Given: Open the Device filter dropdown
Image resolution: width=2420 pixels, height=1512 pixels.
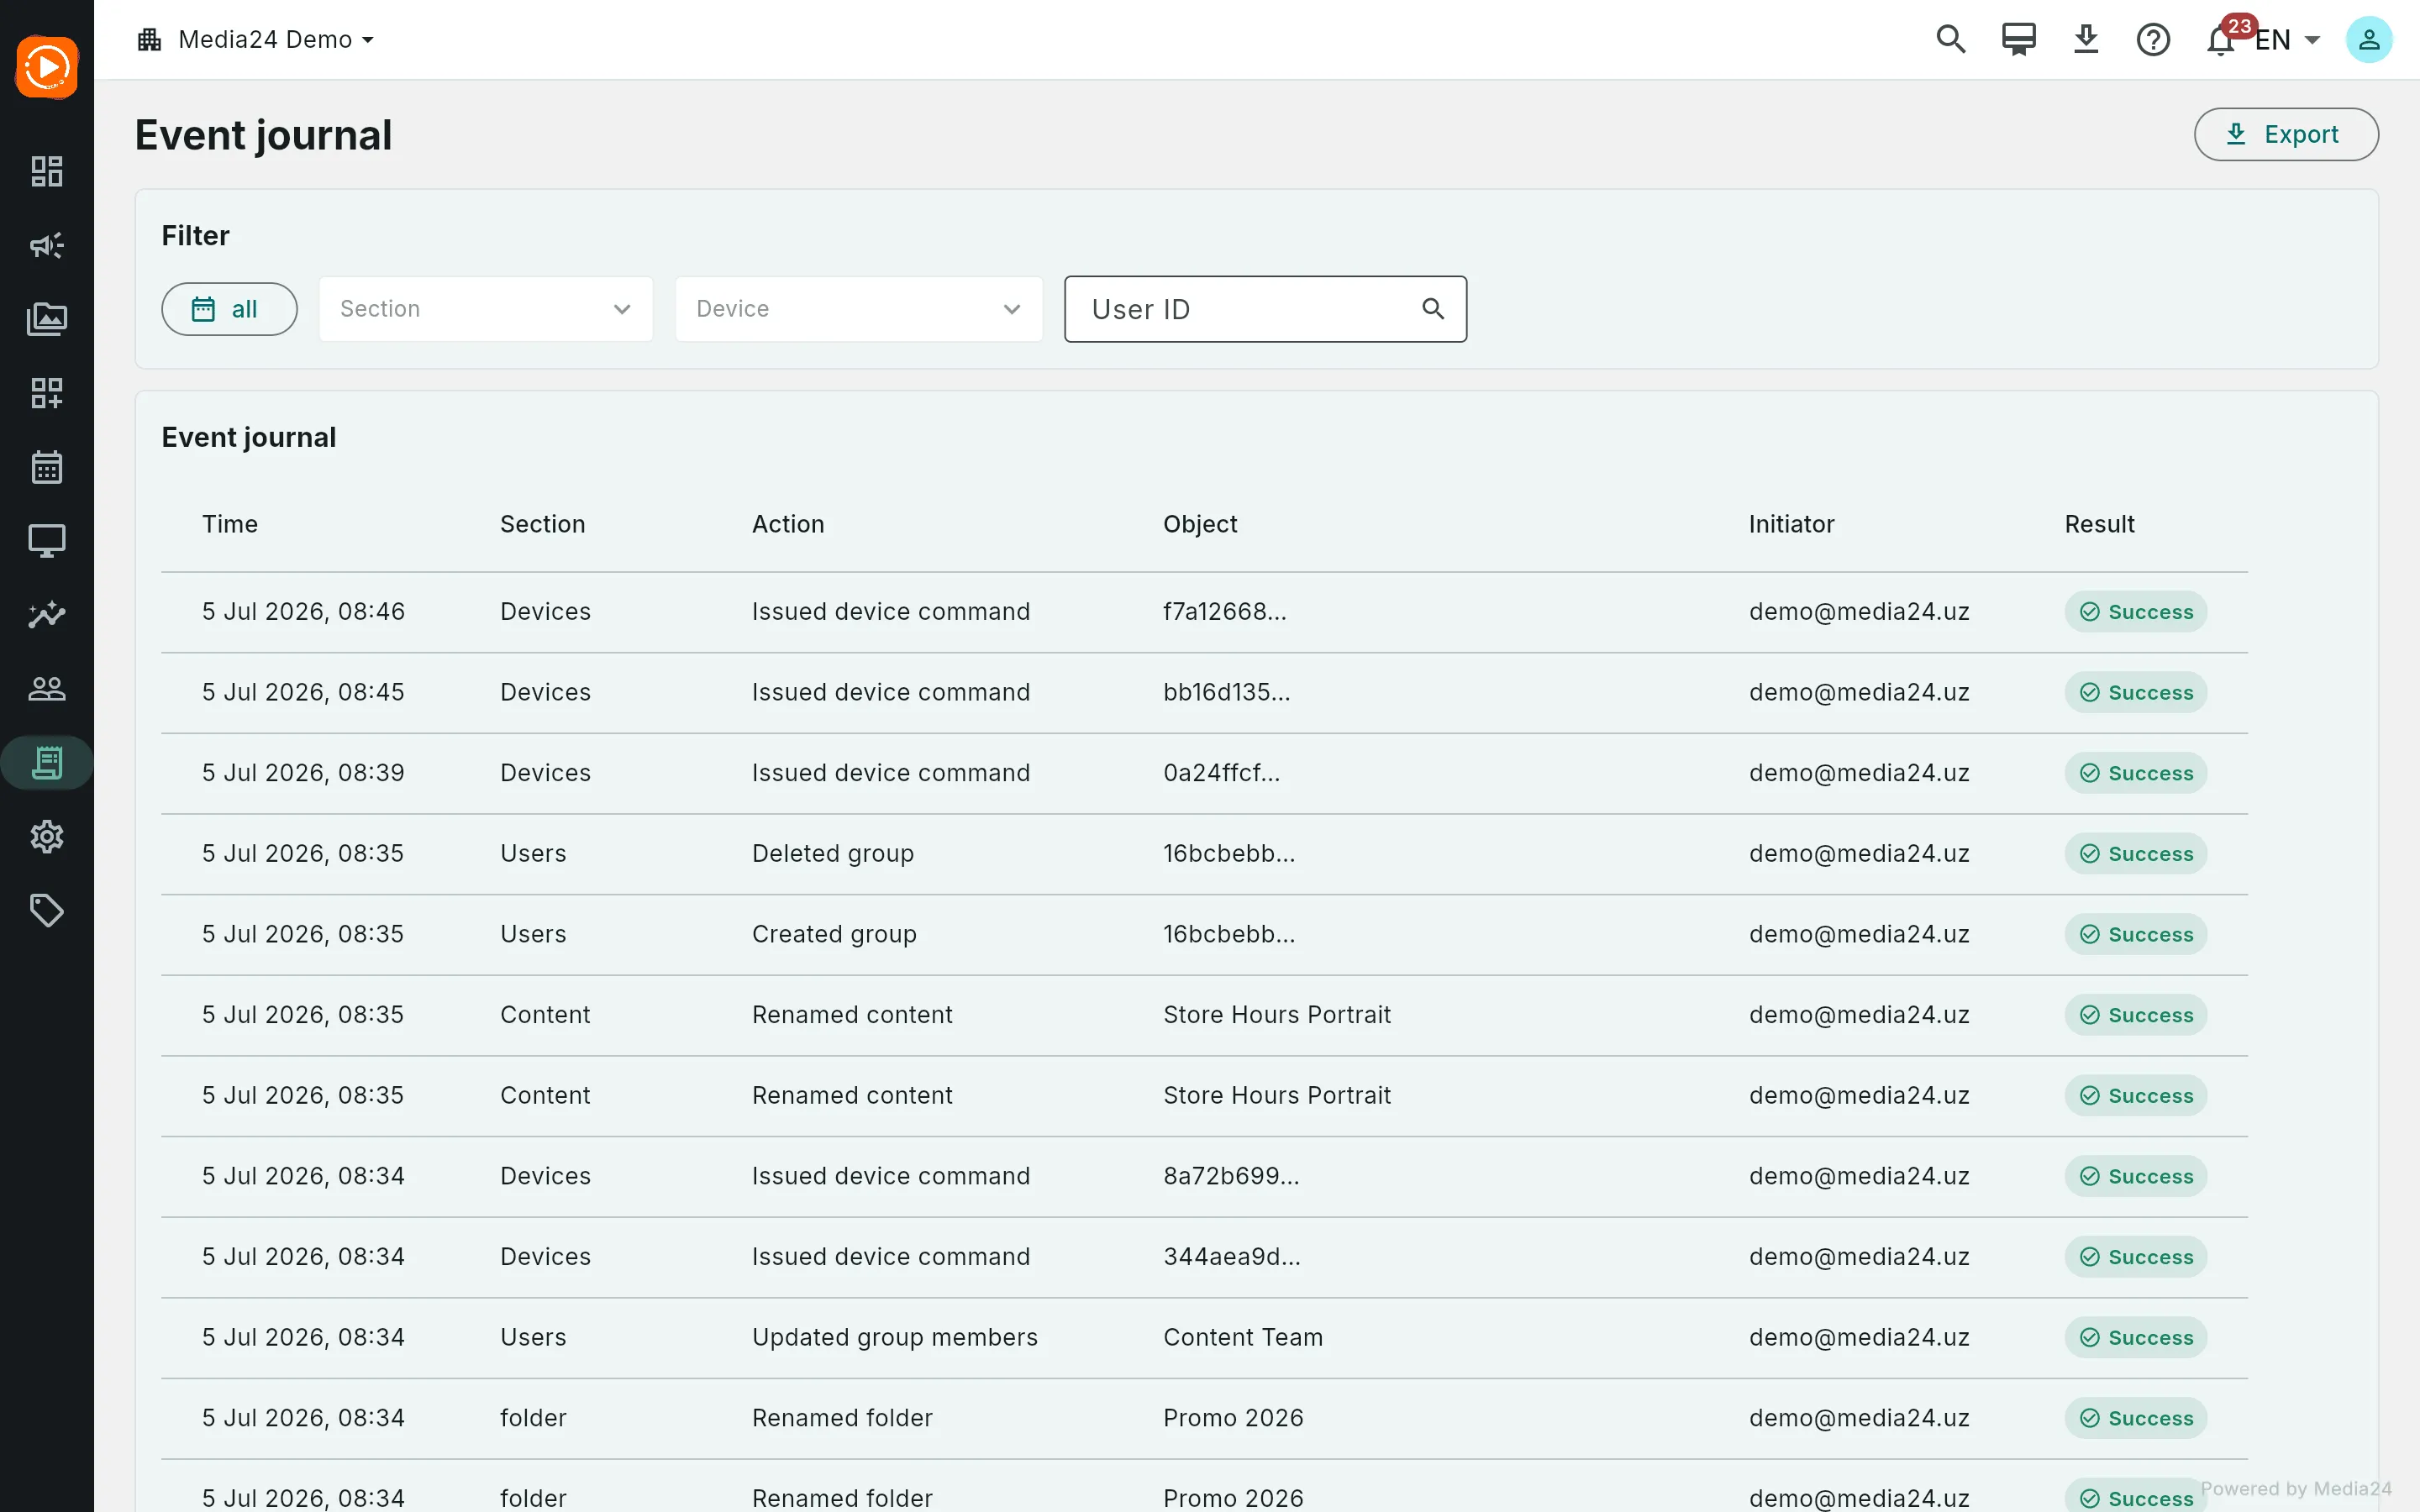Looking at the screenshot, I should [x=859, y=309].
